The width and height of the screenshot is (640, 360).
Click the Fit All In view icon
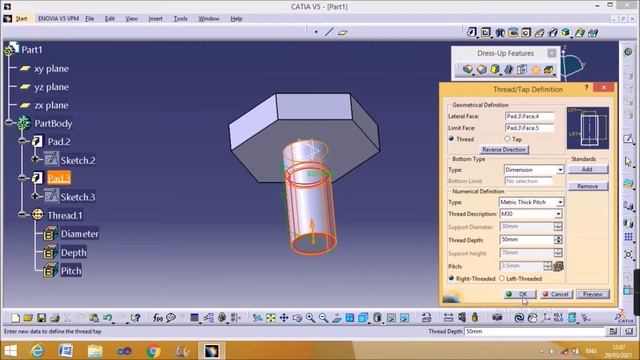(271, 318)
